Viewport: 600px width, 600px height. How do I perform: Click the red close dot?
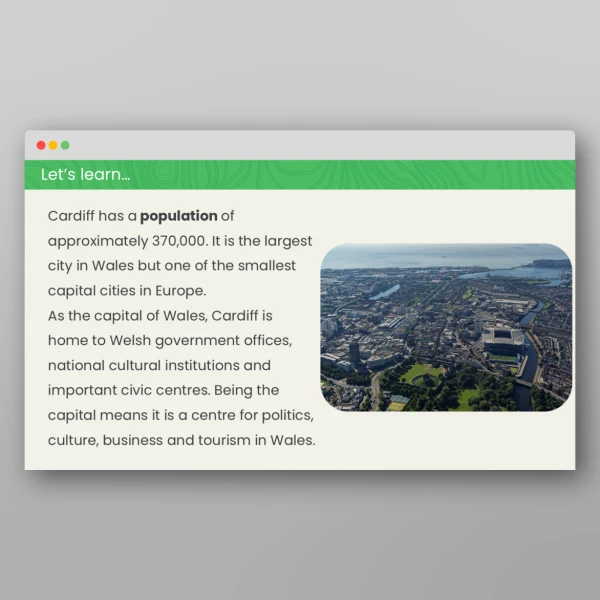[x=41, y=145]
